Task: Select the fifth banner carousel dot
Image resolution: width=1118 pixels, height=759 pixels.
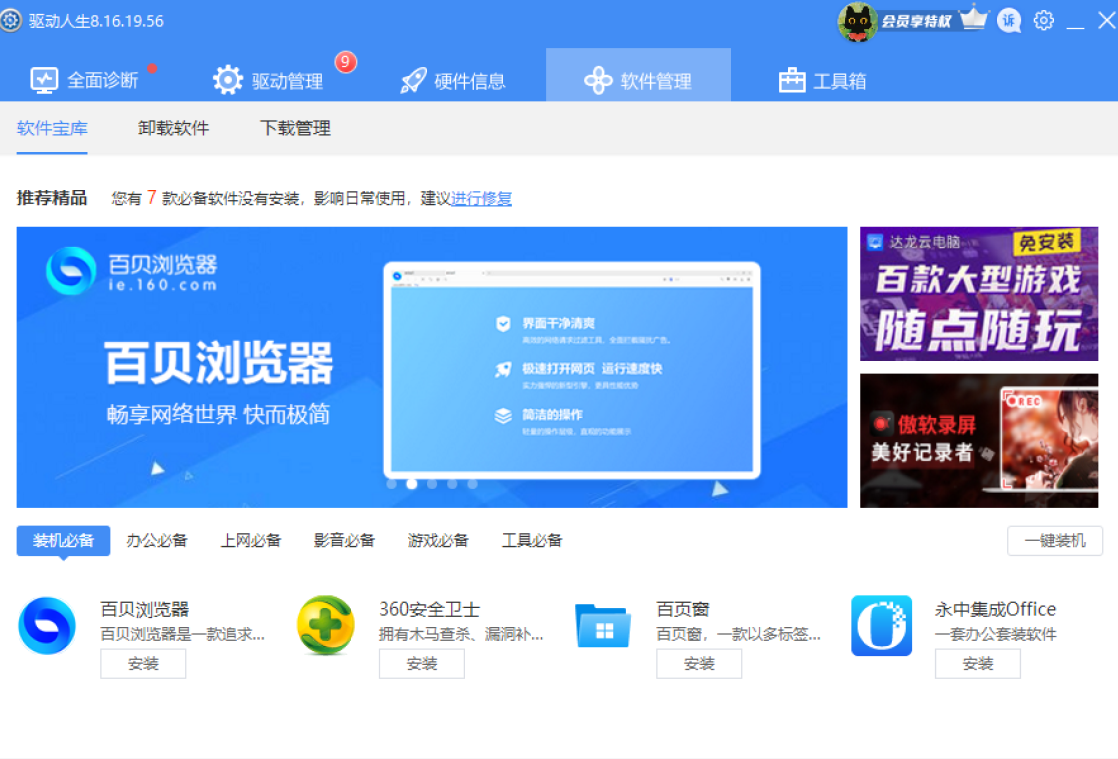Action: click(x=471, y=484)
